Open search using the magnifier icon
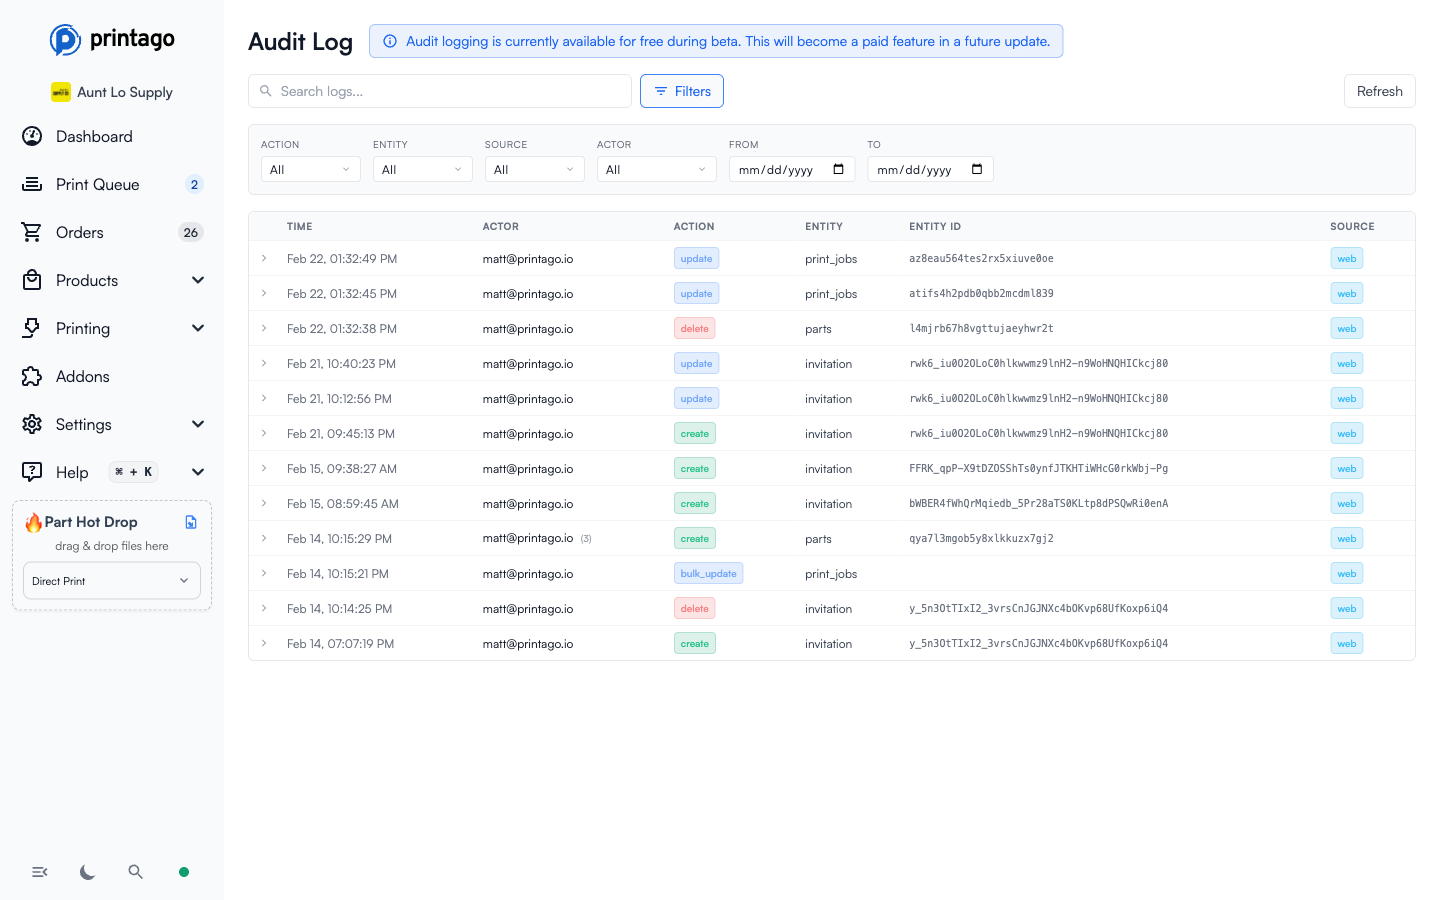Screen dimensions: 1440x900 point(135,871)
